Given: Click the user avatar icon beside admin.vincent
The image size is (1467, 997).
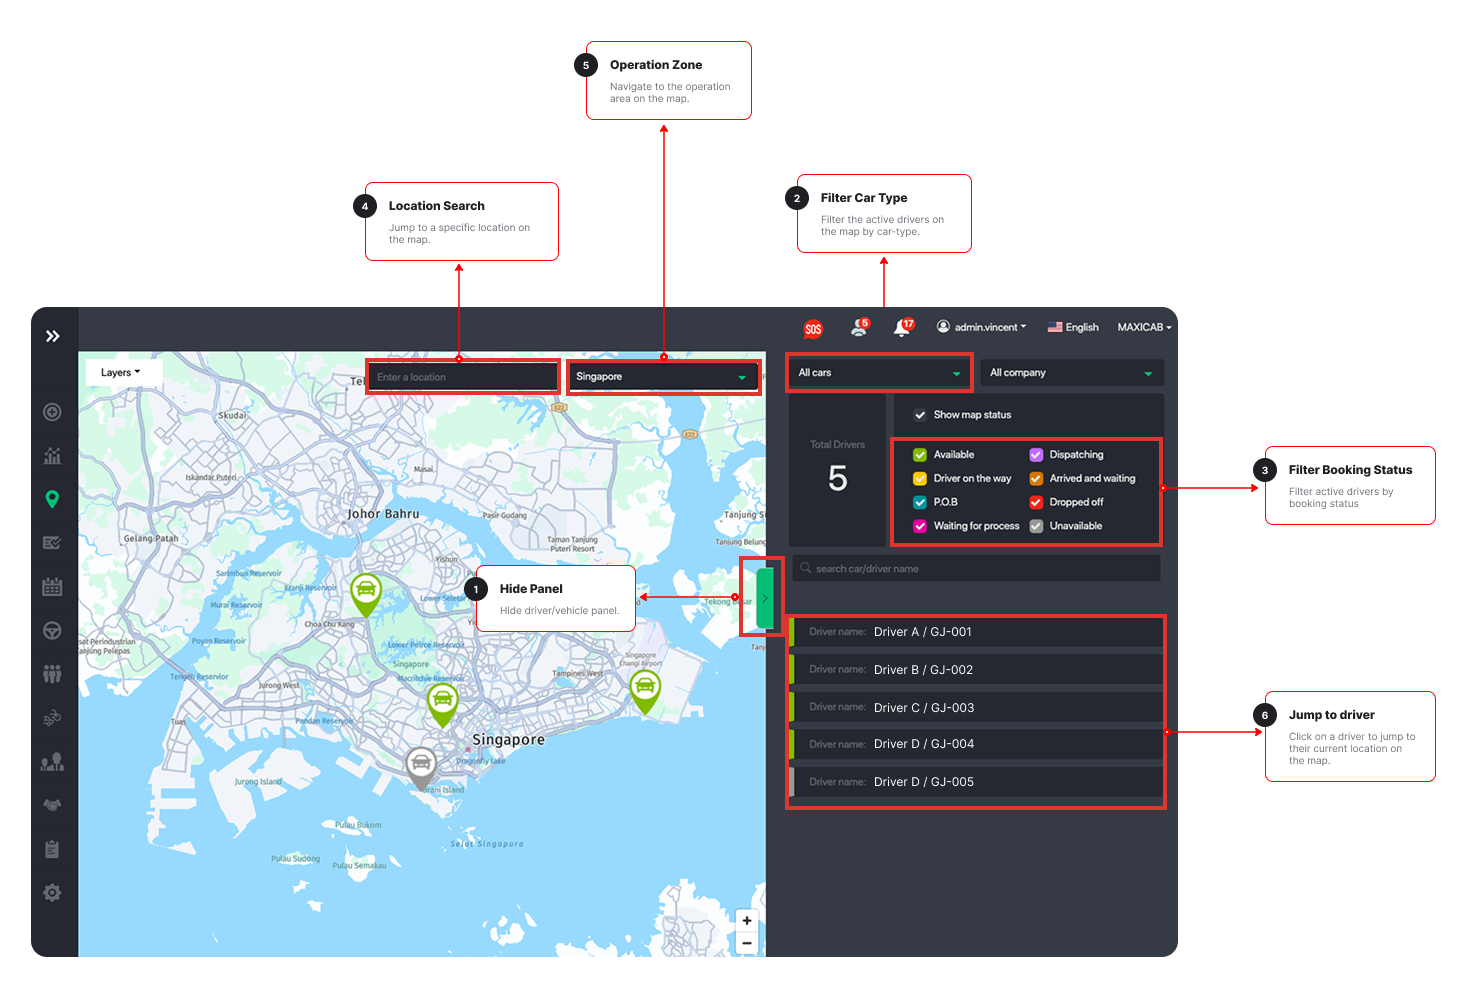Looking at the screenshot, I should [x=943, y=326].
